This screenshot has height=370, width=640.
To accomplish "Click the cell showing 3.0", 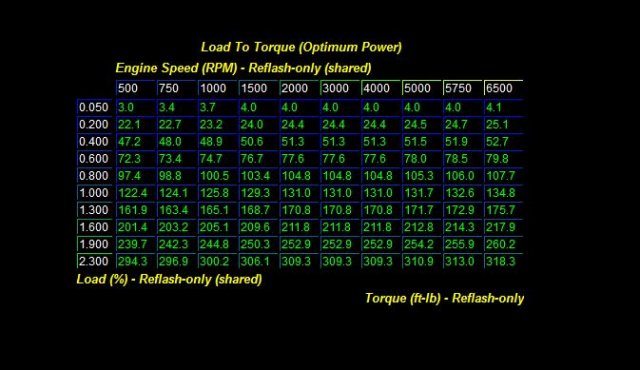I will pos(136,107).
